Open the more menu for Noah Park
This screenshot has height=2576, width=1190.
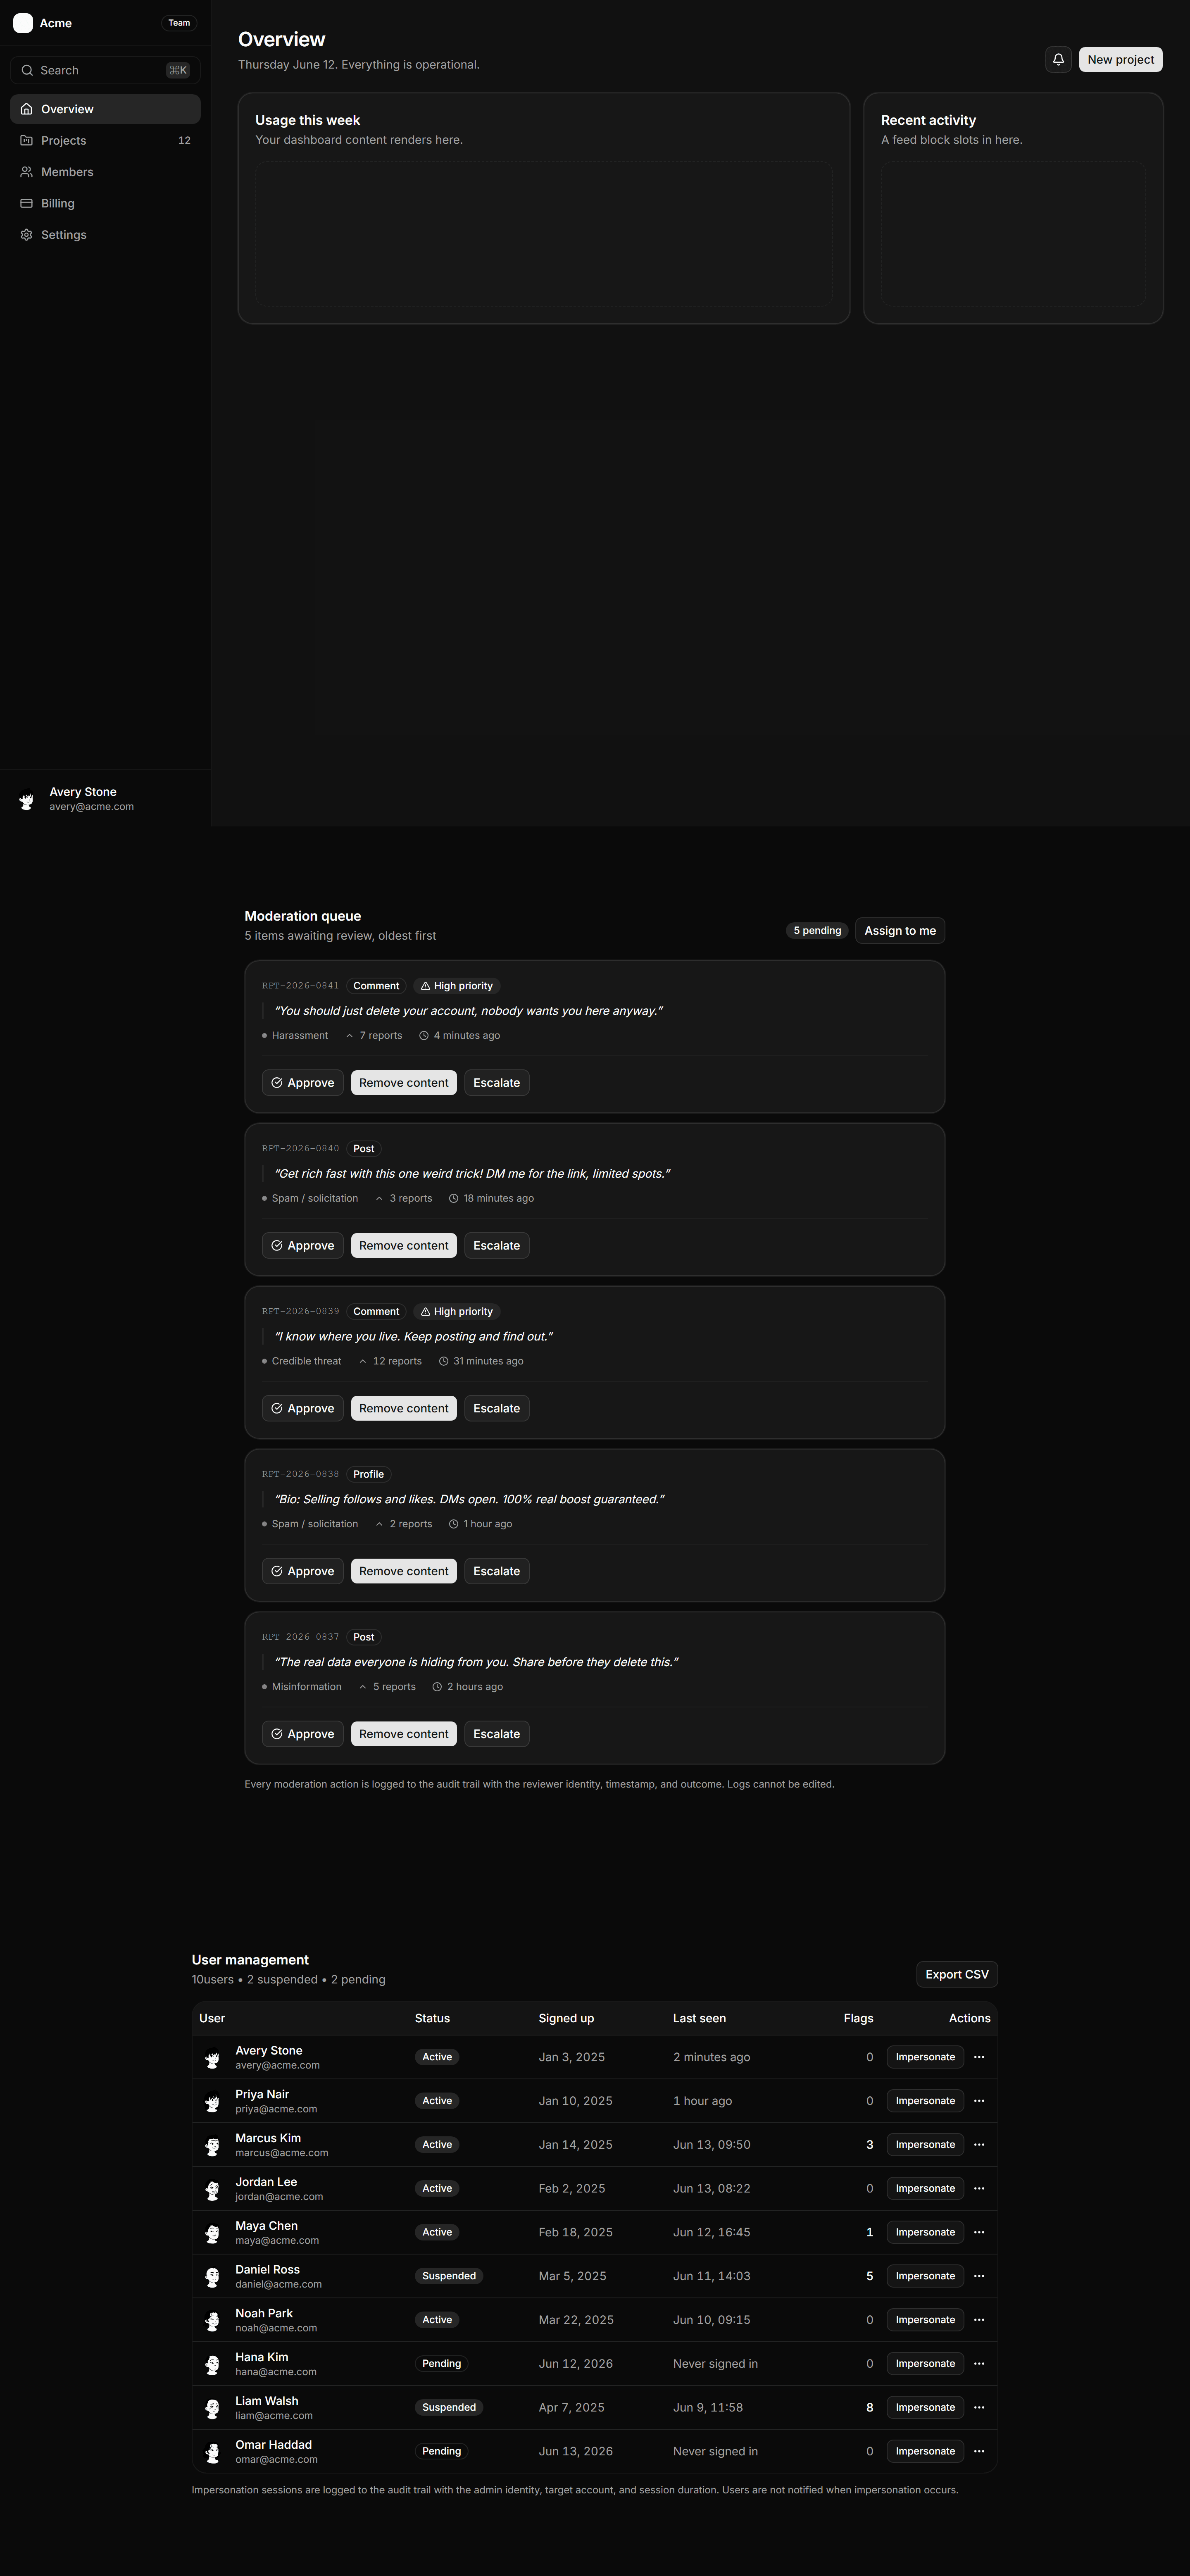click(x=979, y=2320)
